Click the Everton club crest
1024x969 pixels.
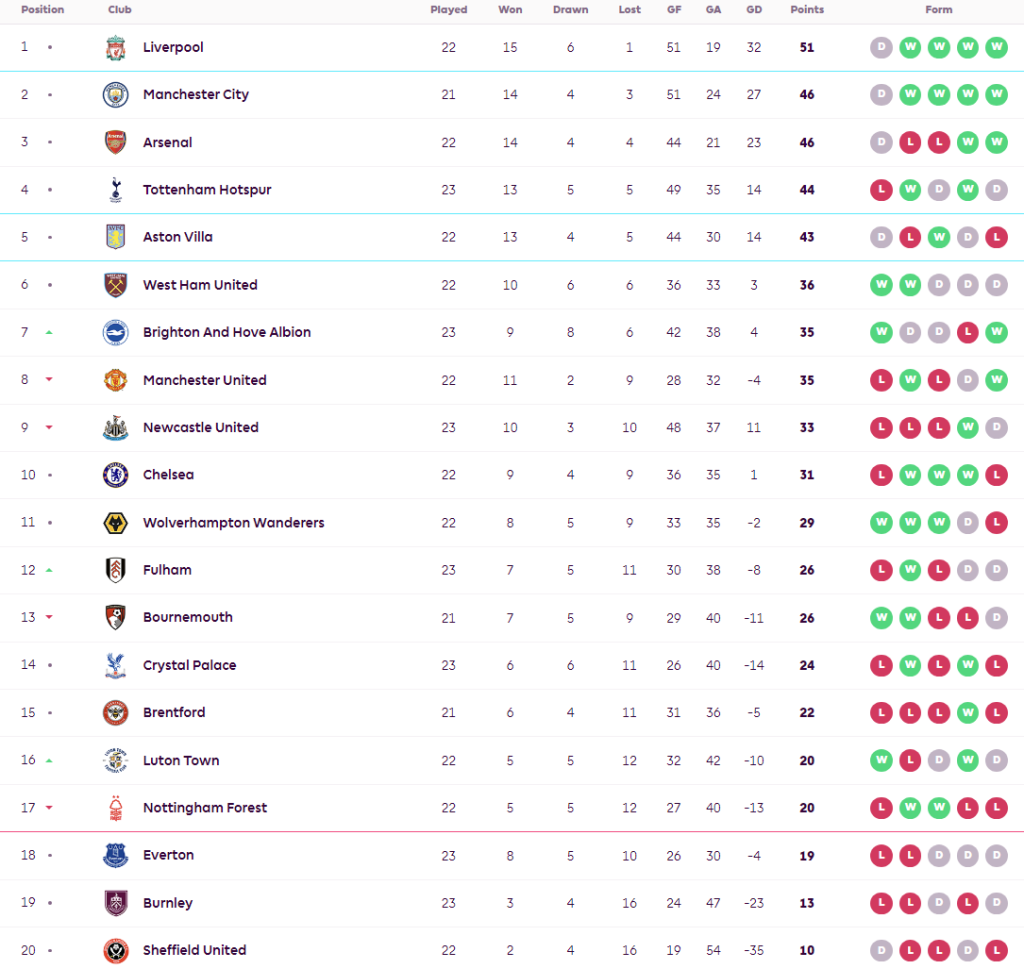click(116, 855)
